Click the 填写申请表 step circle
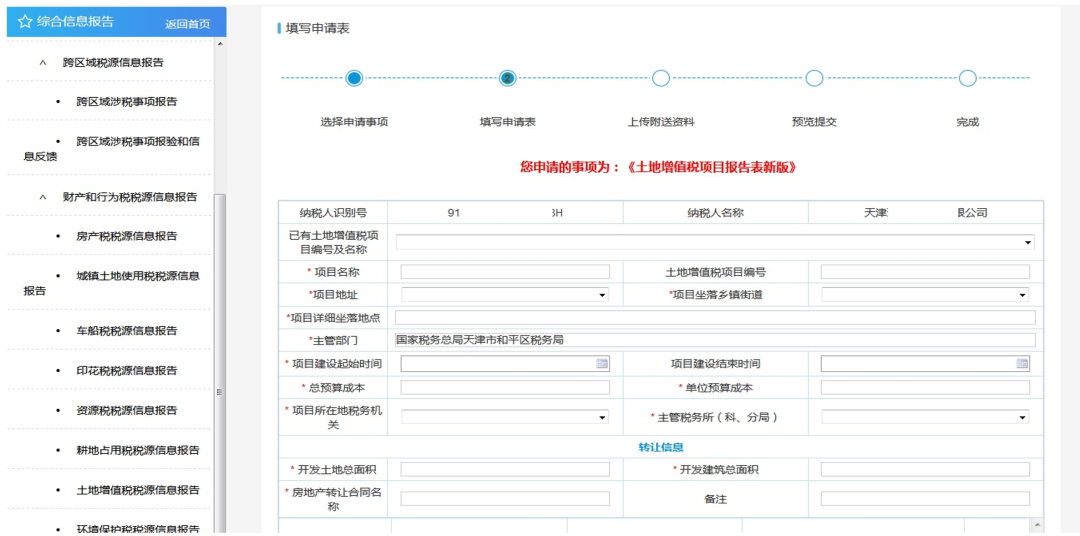This screenshot has height=536, width=1080. coord(508,79)
